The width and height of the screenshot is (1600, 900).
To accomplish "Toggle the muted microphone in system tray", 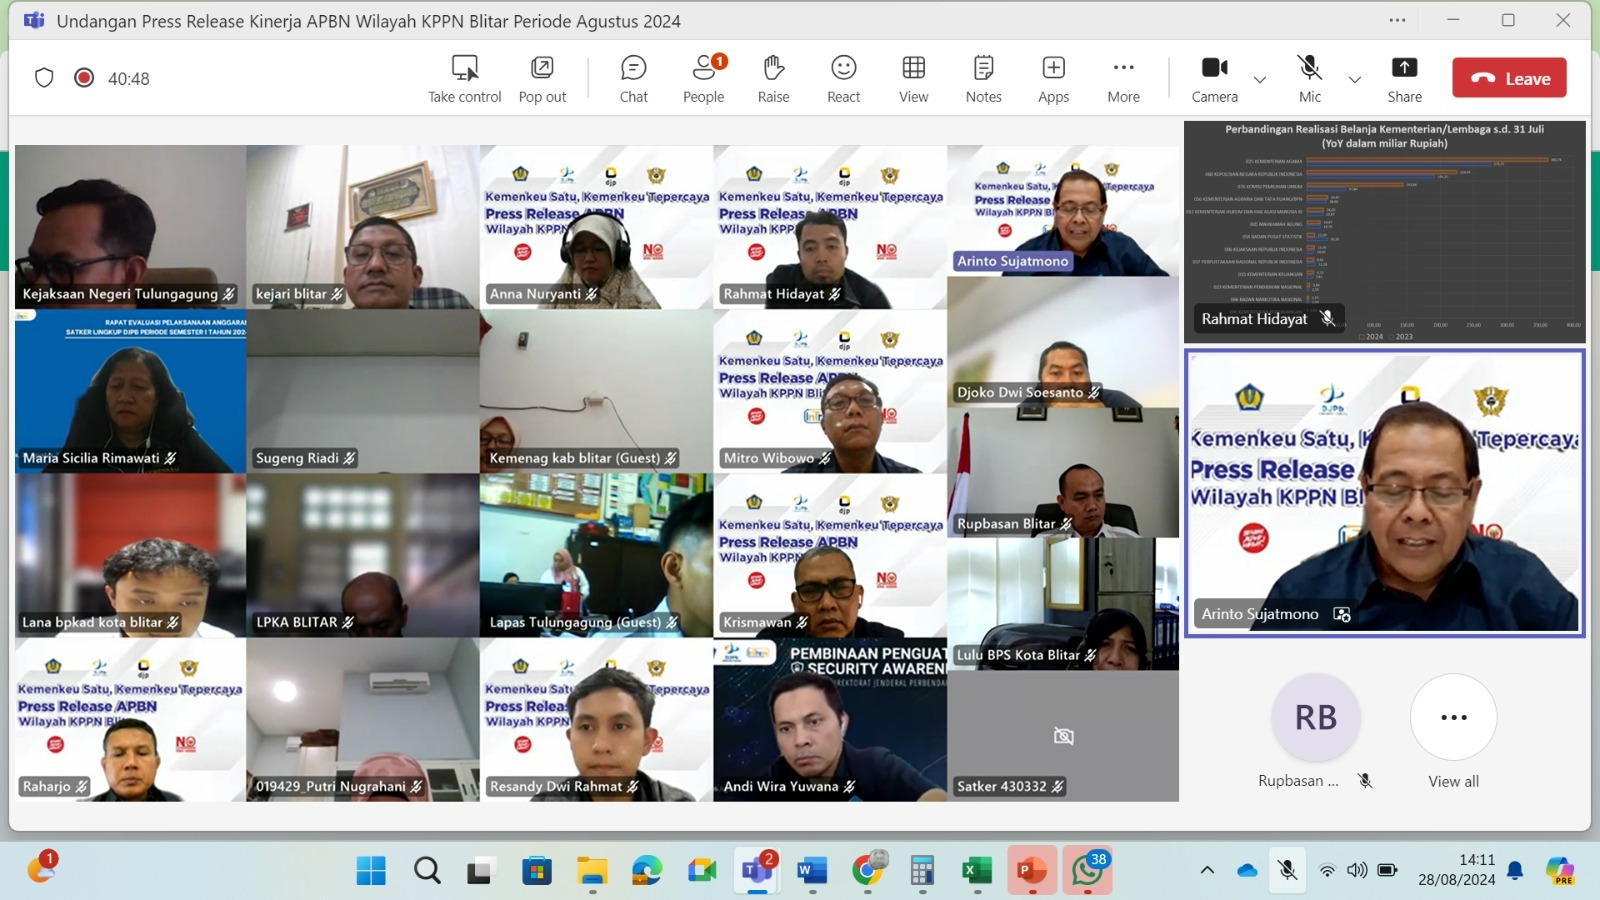I will 1287,870.
